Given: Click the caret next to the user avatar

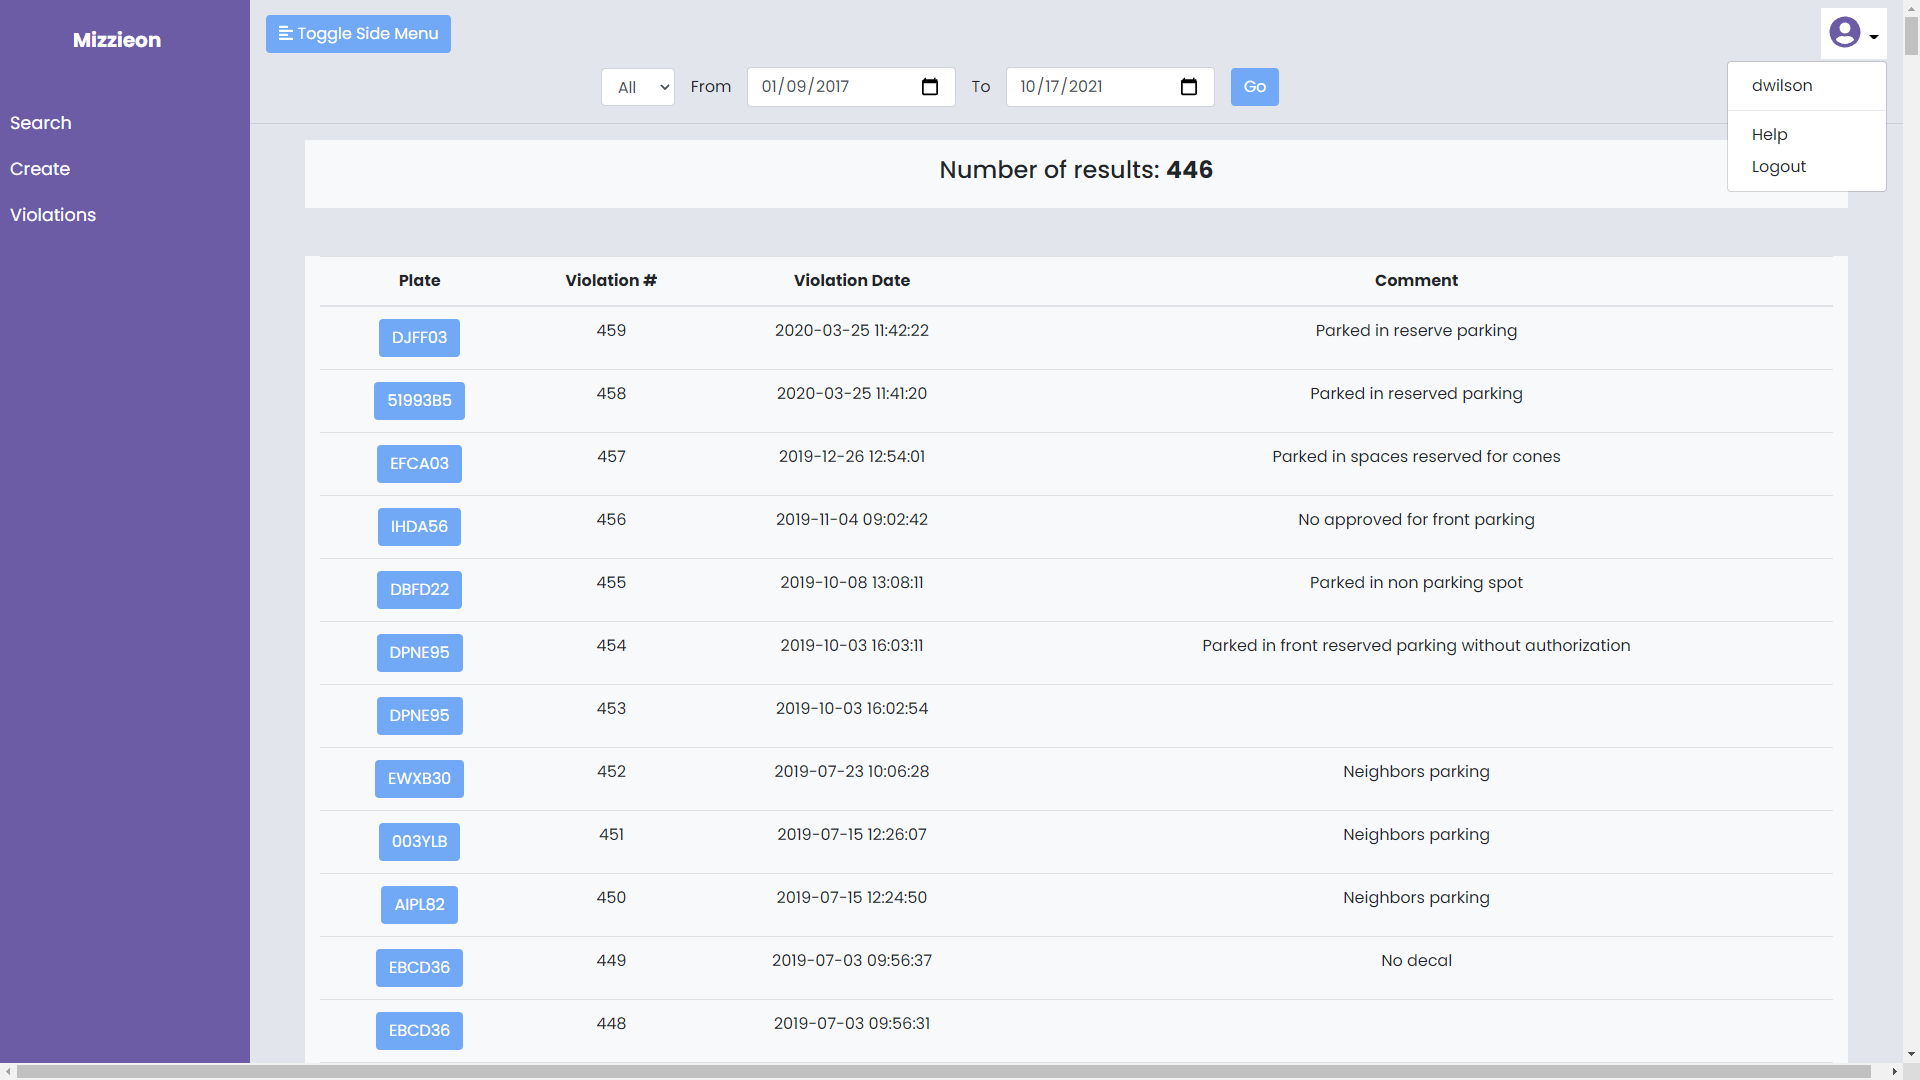Looking at the screenshot, I should 1874,37.
